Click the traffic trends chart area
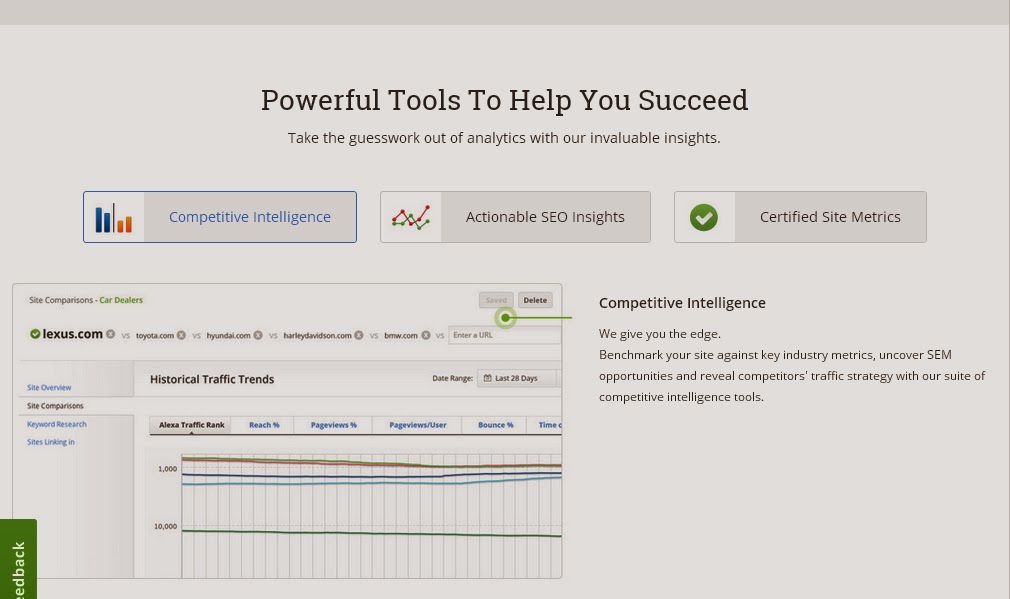Screen dimensions: 1010x599 [371, 515]
